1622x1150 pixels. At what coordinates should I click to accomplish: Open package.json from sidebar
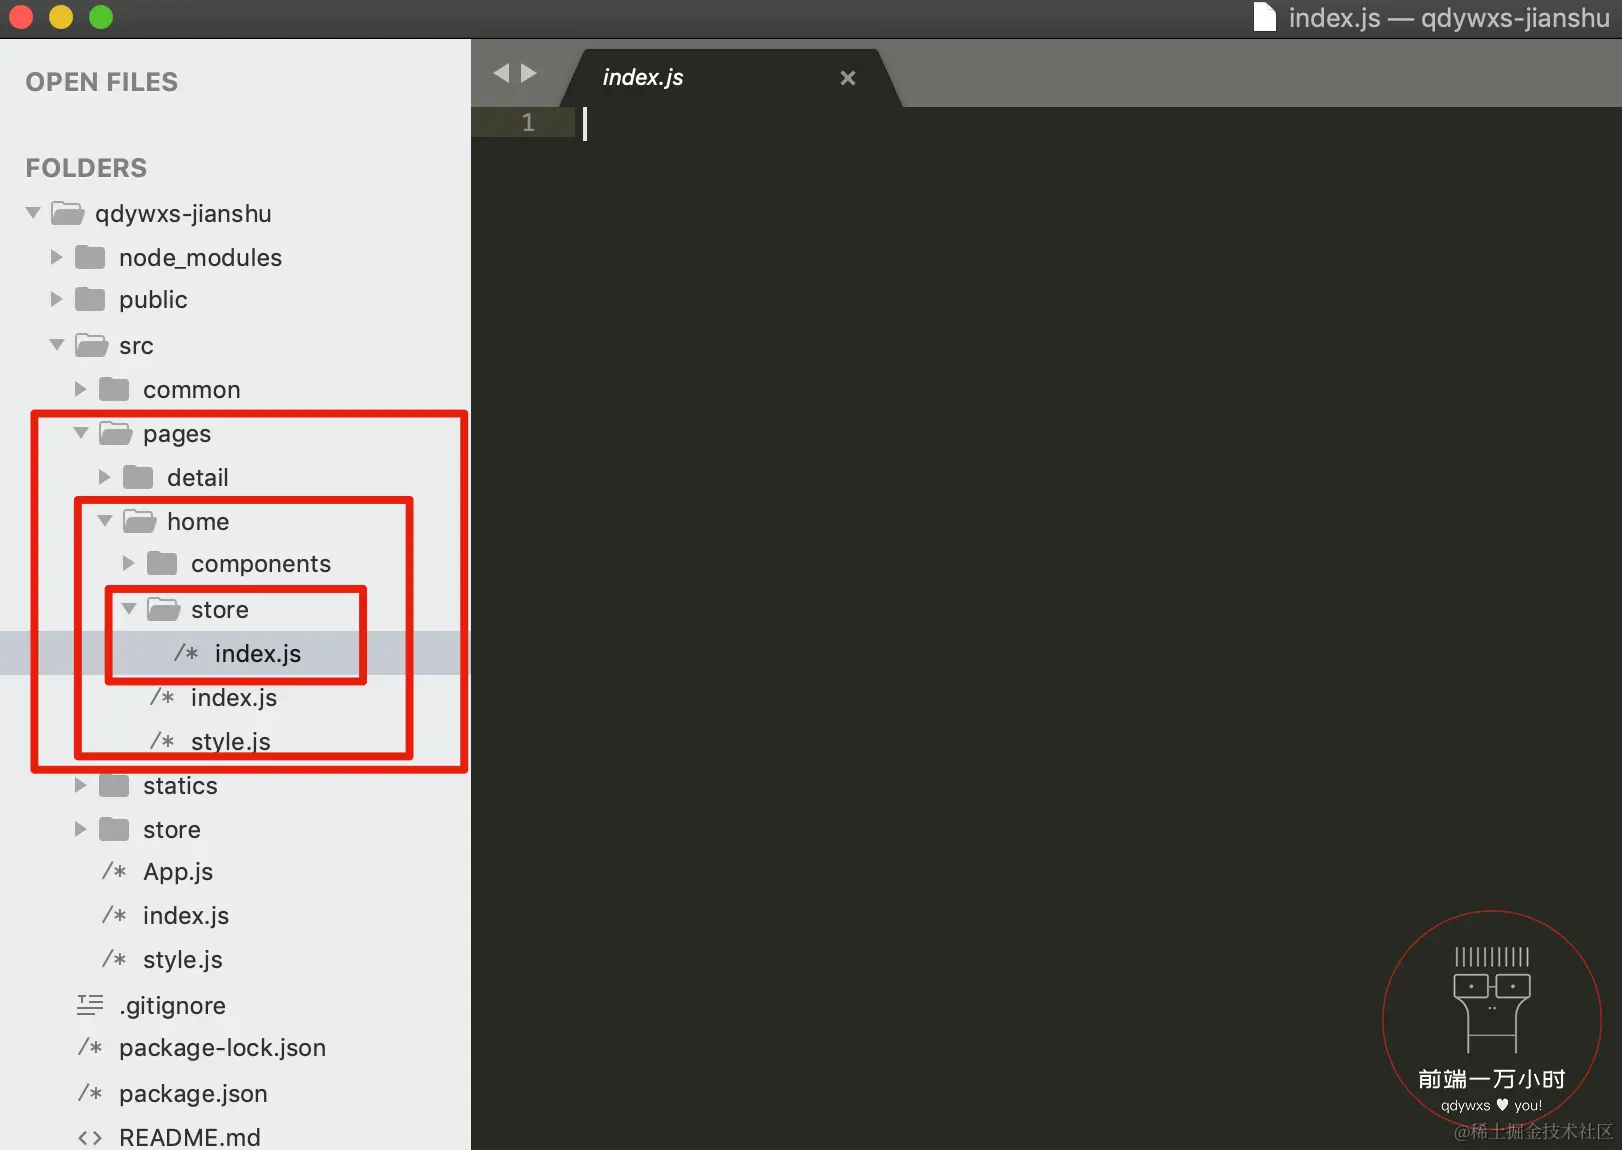(x=193, y=1093)
